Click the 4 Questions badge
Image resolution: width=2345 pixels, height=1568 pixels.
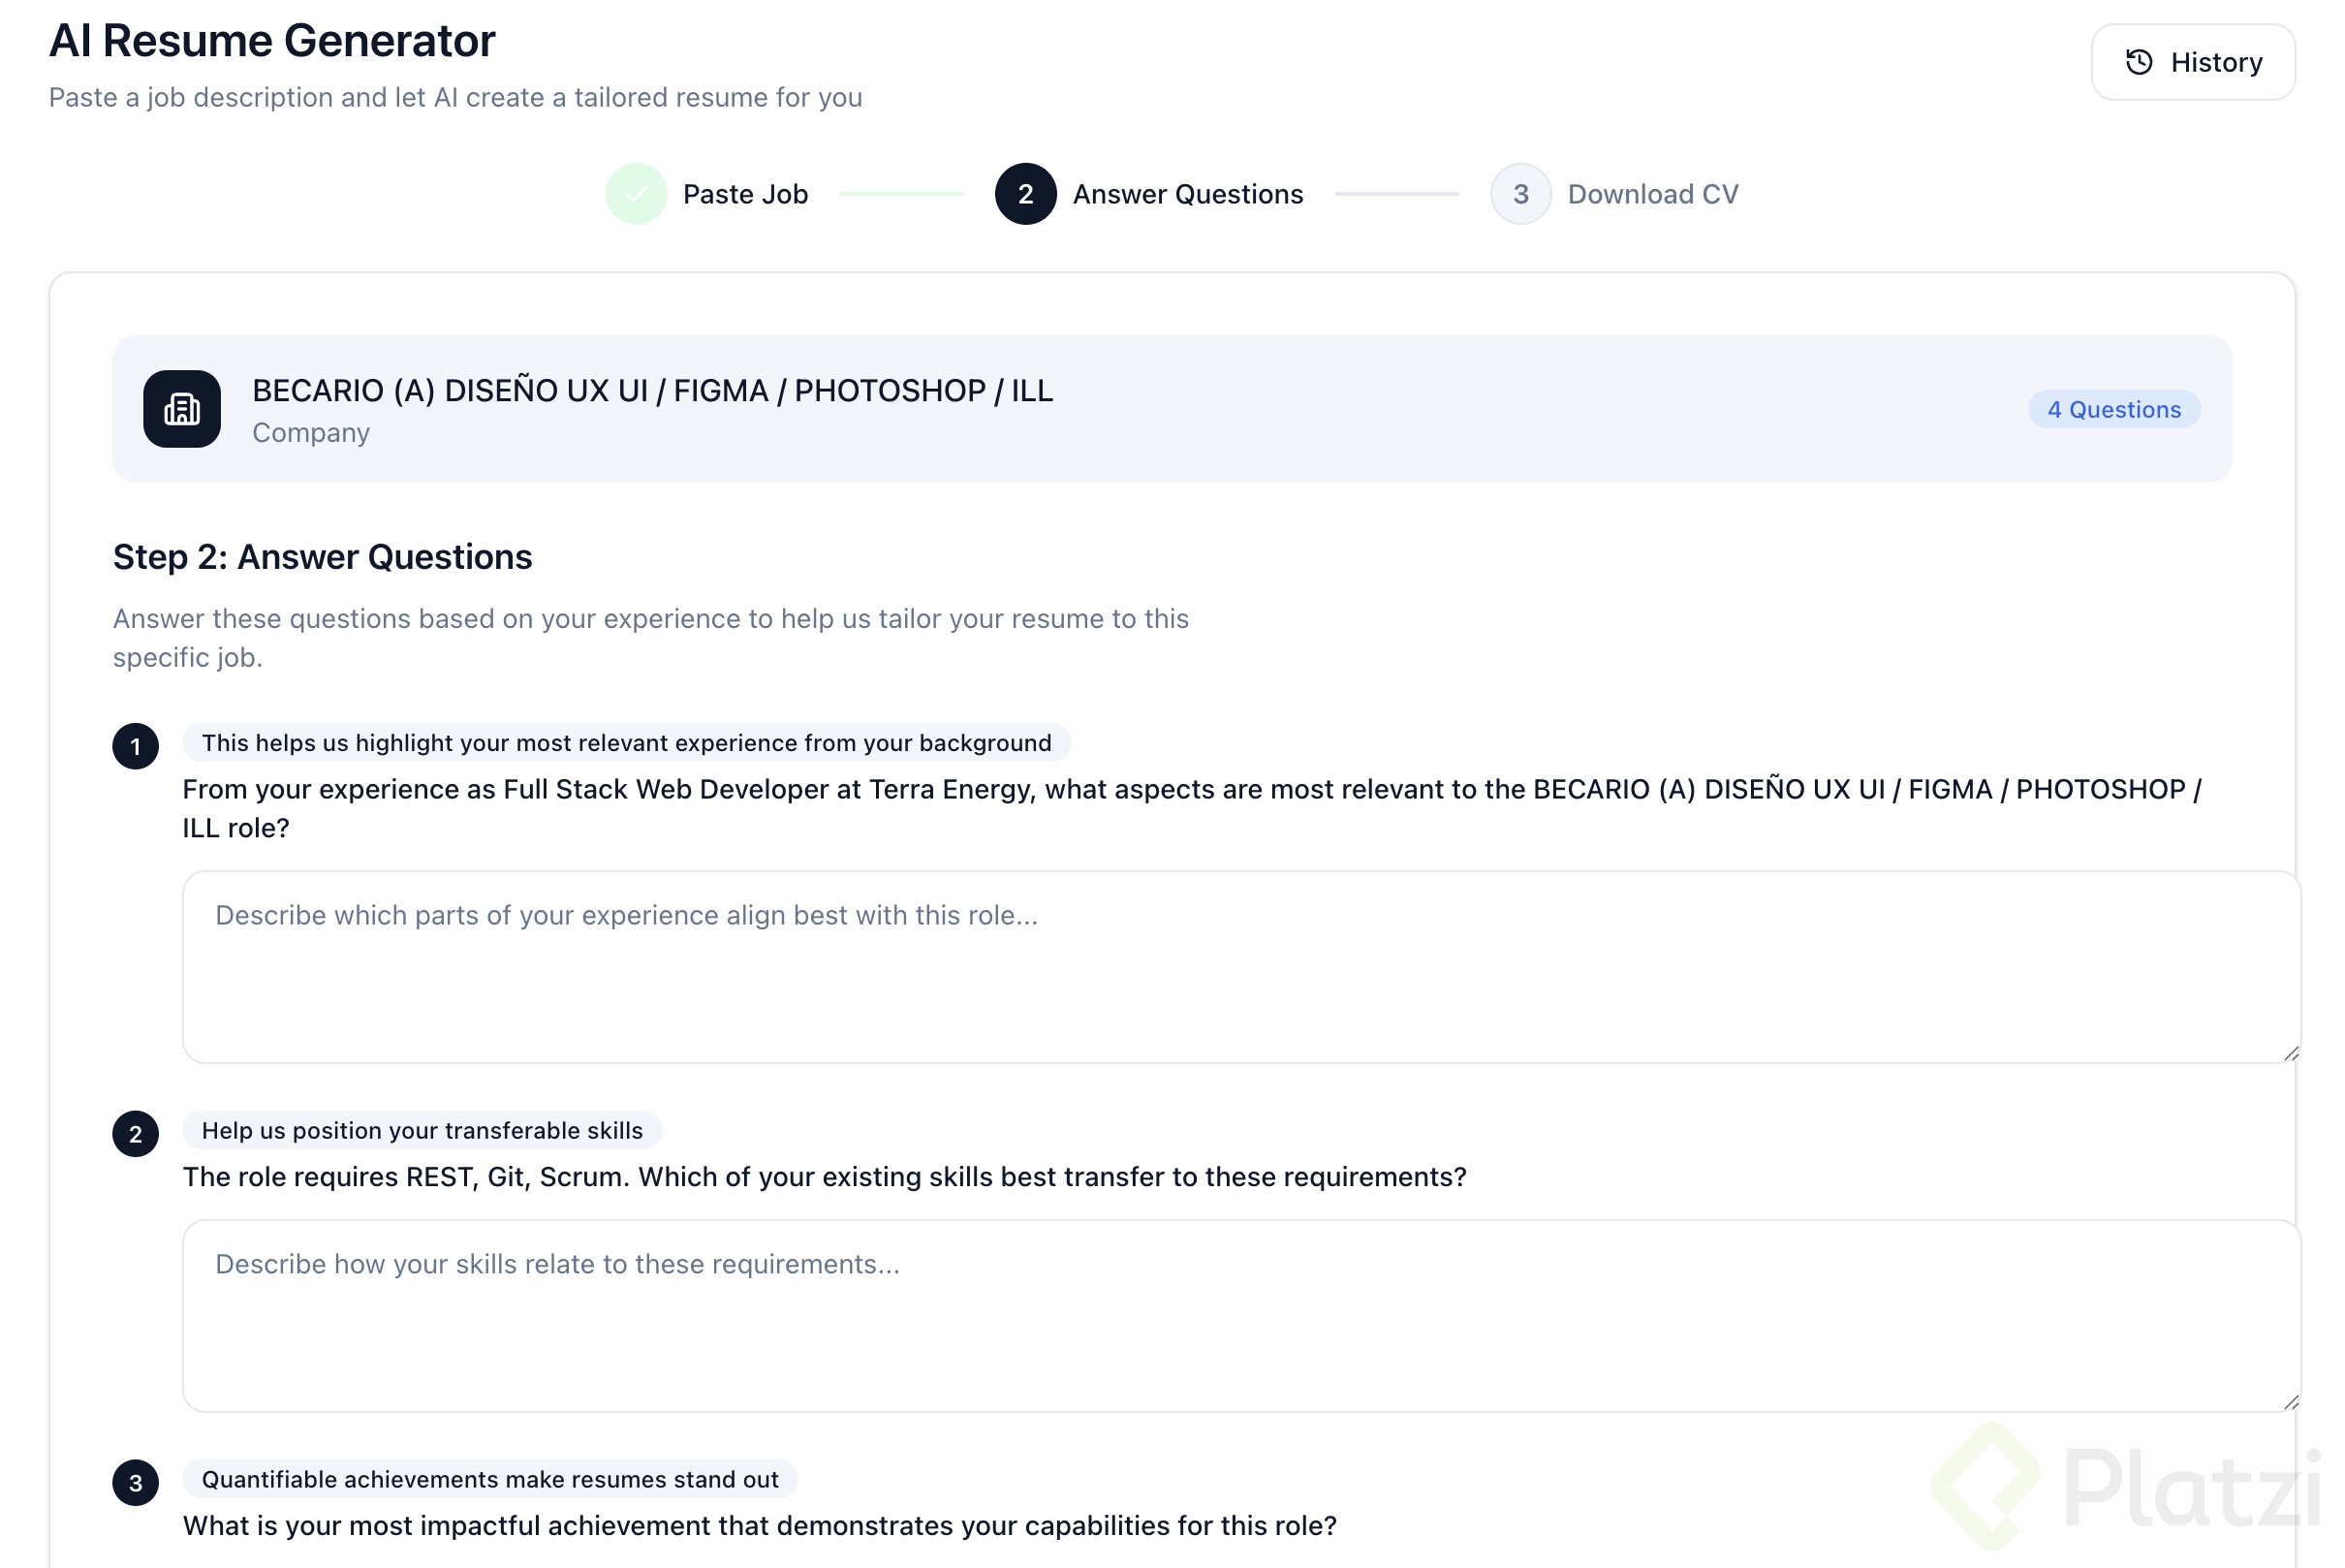pyautogui.click(x=2113, y=409)
